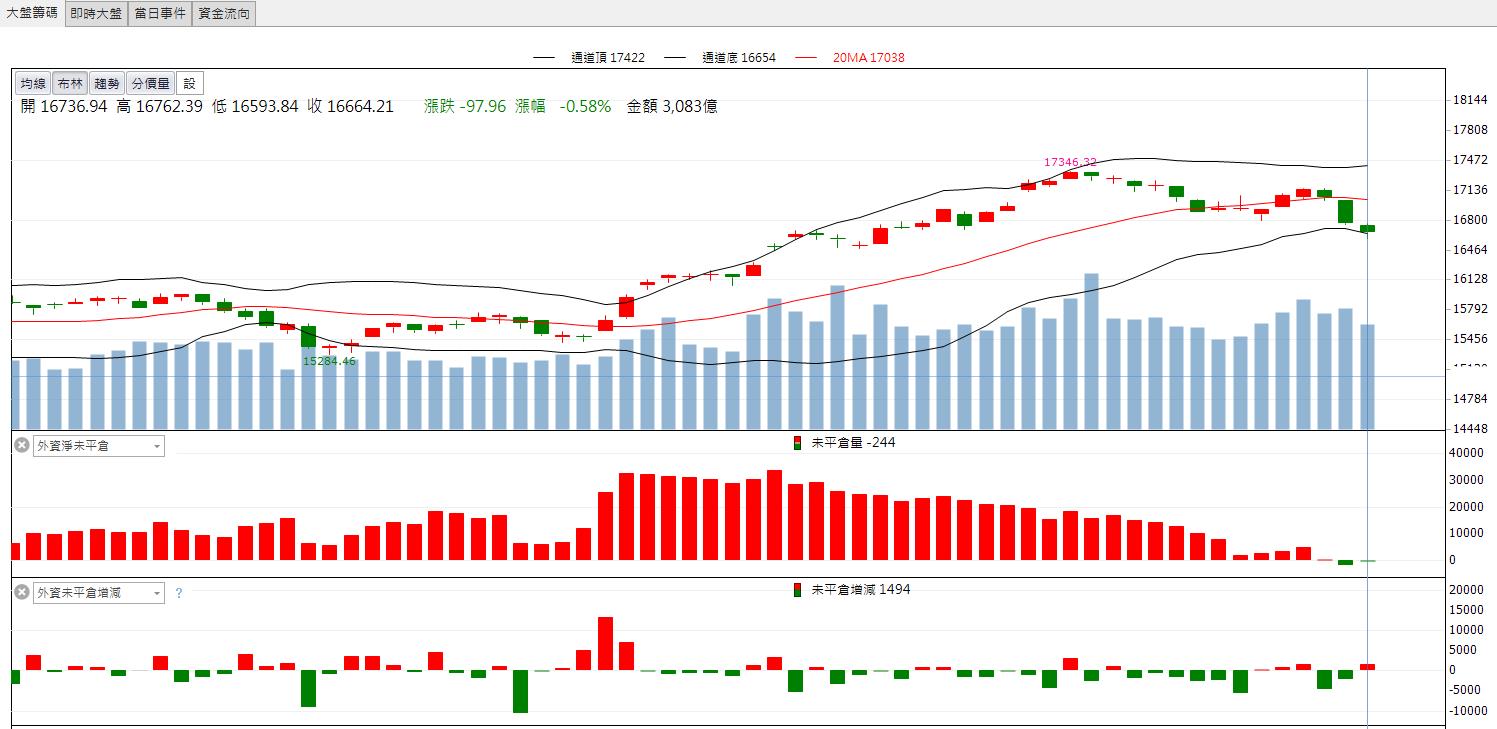Click the tallest blue volume bar
1497x729 pixels.
coord(1091,352)
